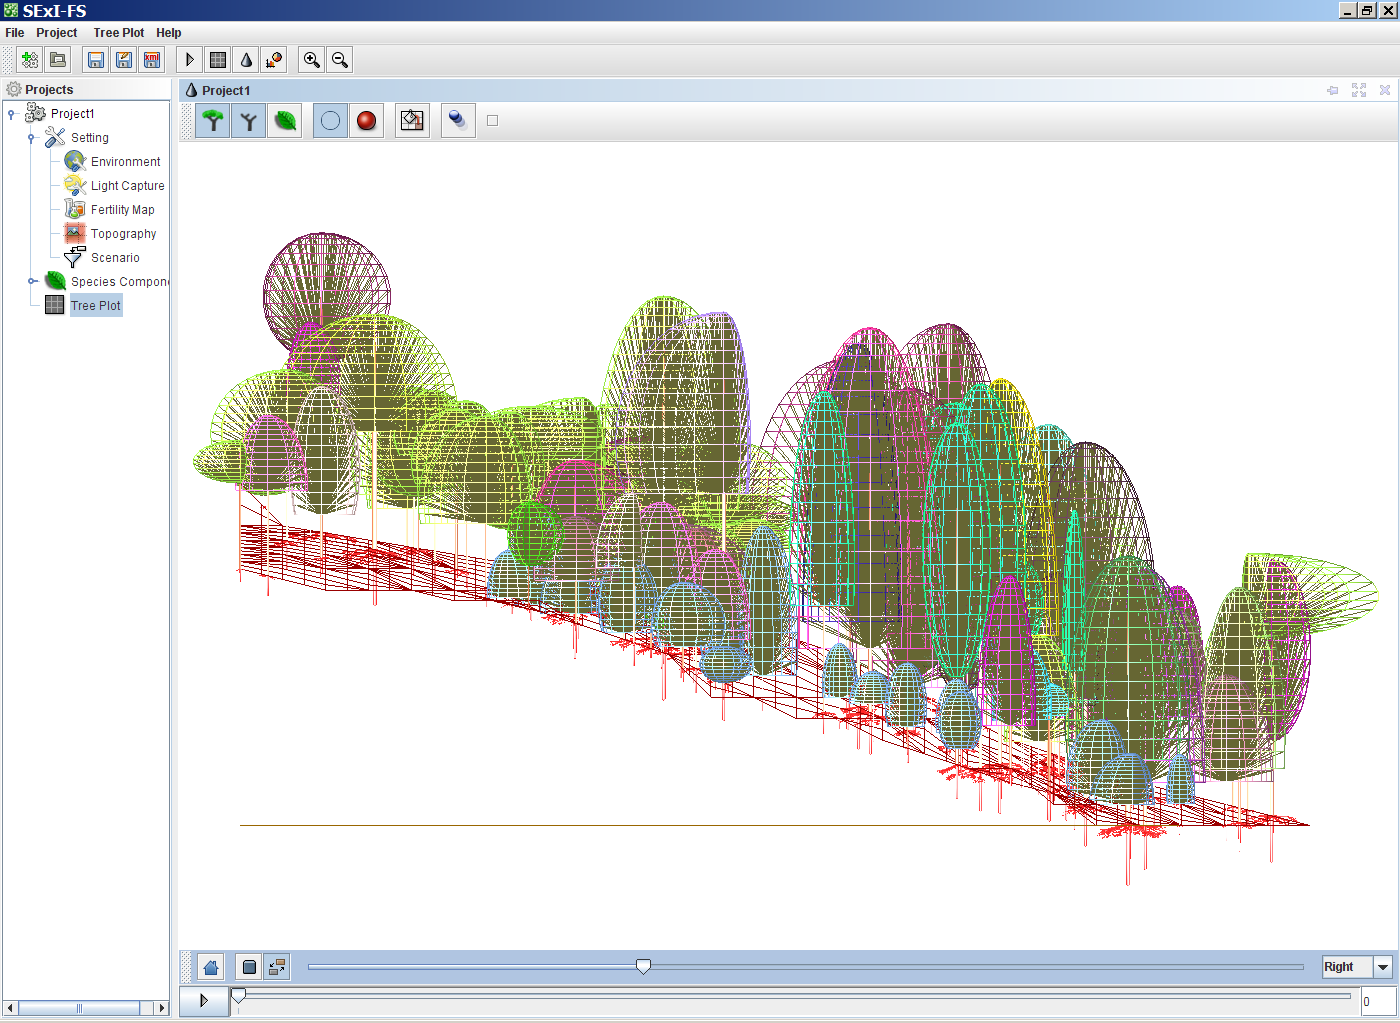Reset view with the home icon
Screen dimensions: 1400x1023
pyautogui.click(x=211, y=967)
